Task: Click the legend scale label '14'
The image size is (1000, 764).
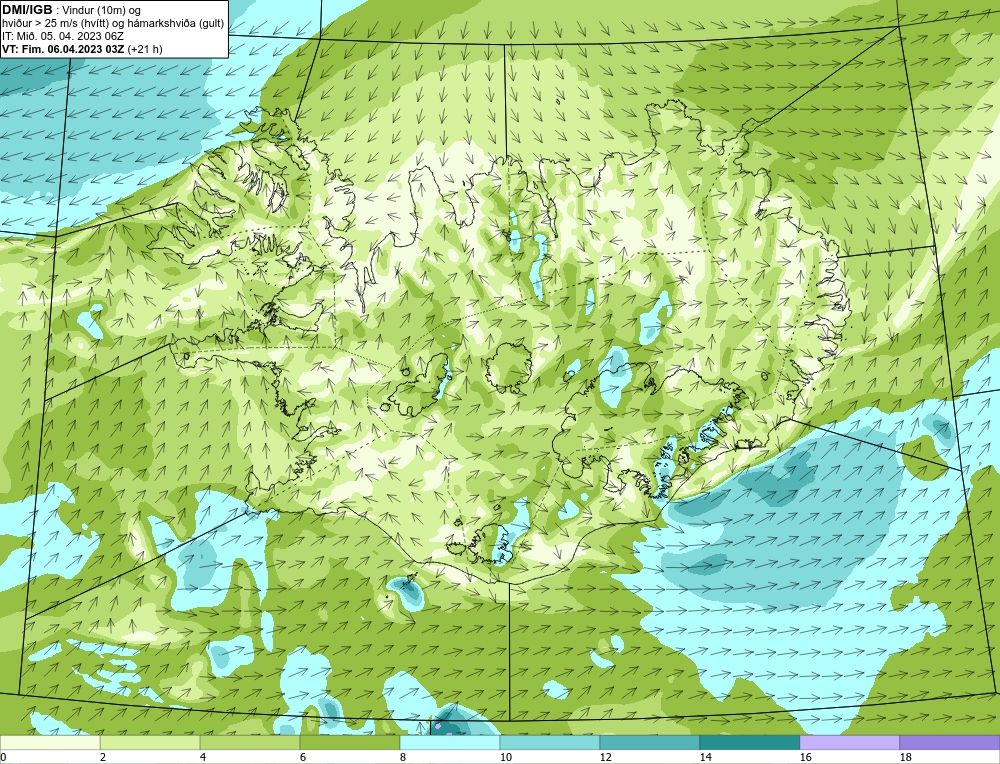Action: point(706,757)
